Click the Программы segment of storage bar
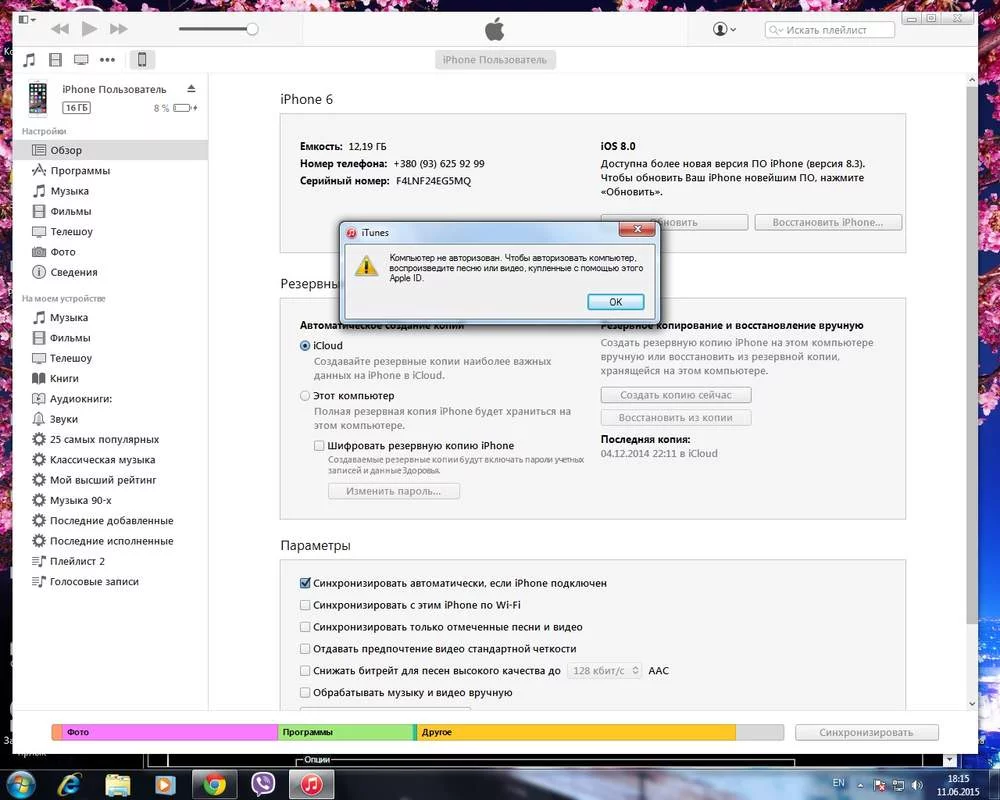This screenshot has height=800, width=1000. [x=346, y=732]
